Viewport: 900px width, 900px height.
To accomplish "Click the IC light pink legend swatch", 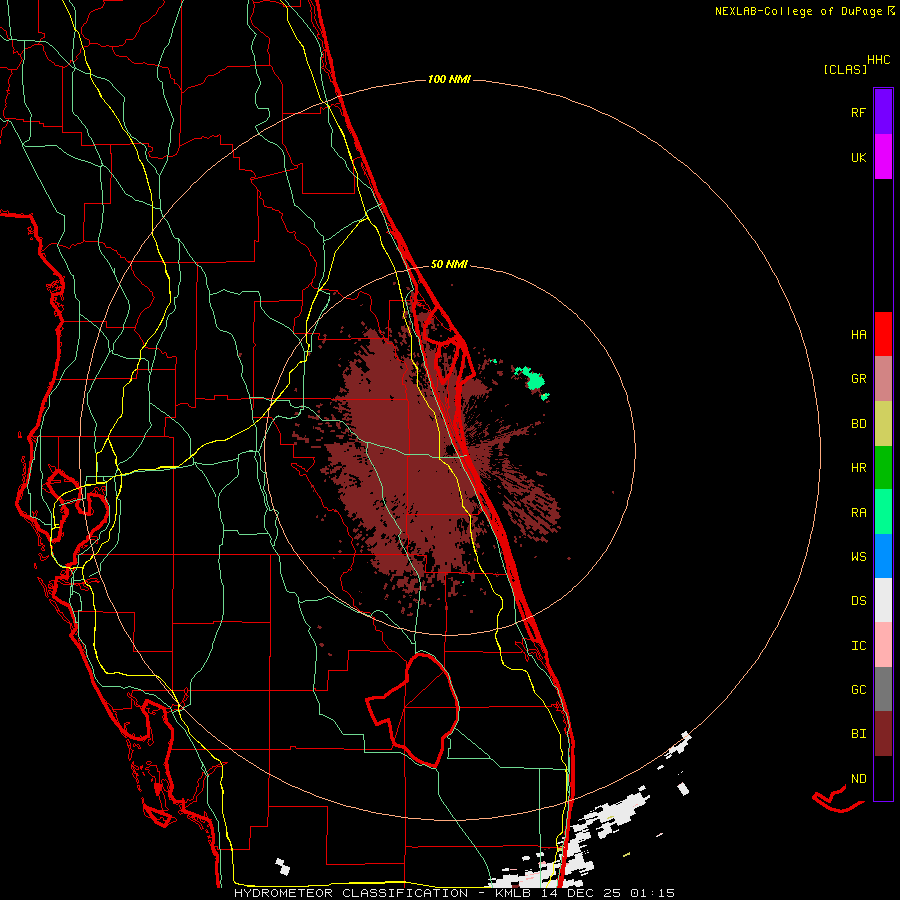I will 883,645.
